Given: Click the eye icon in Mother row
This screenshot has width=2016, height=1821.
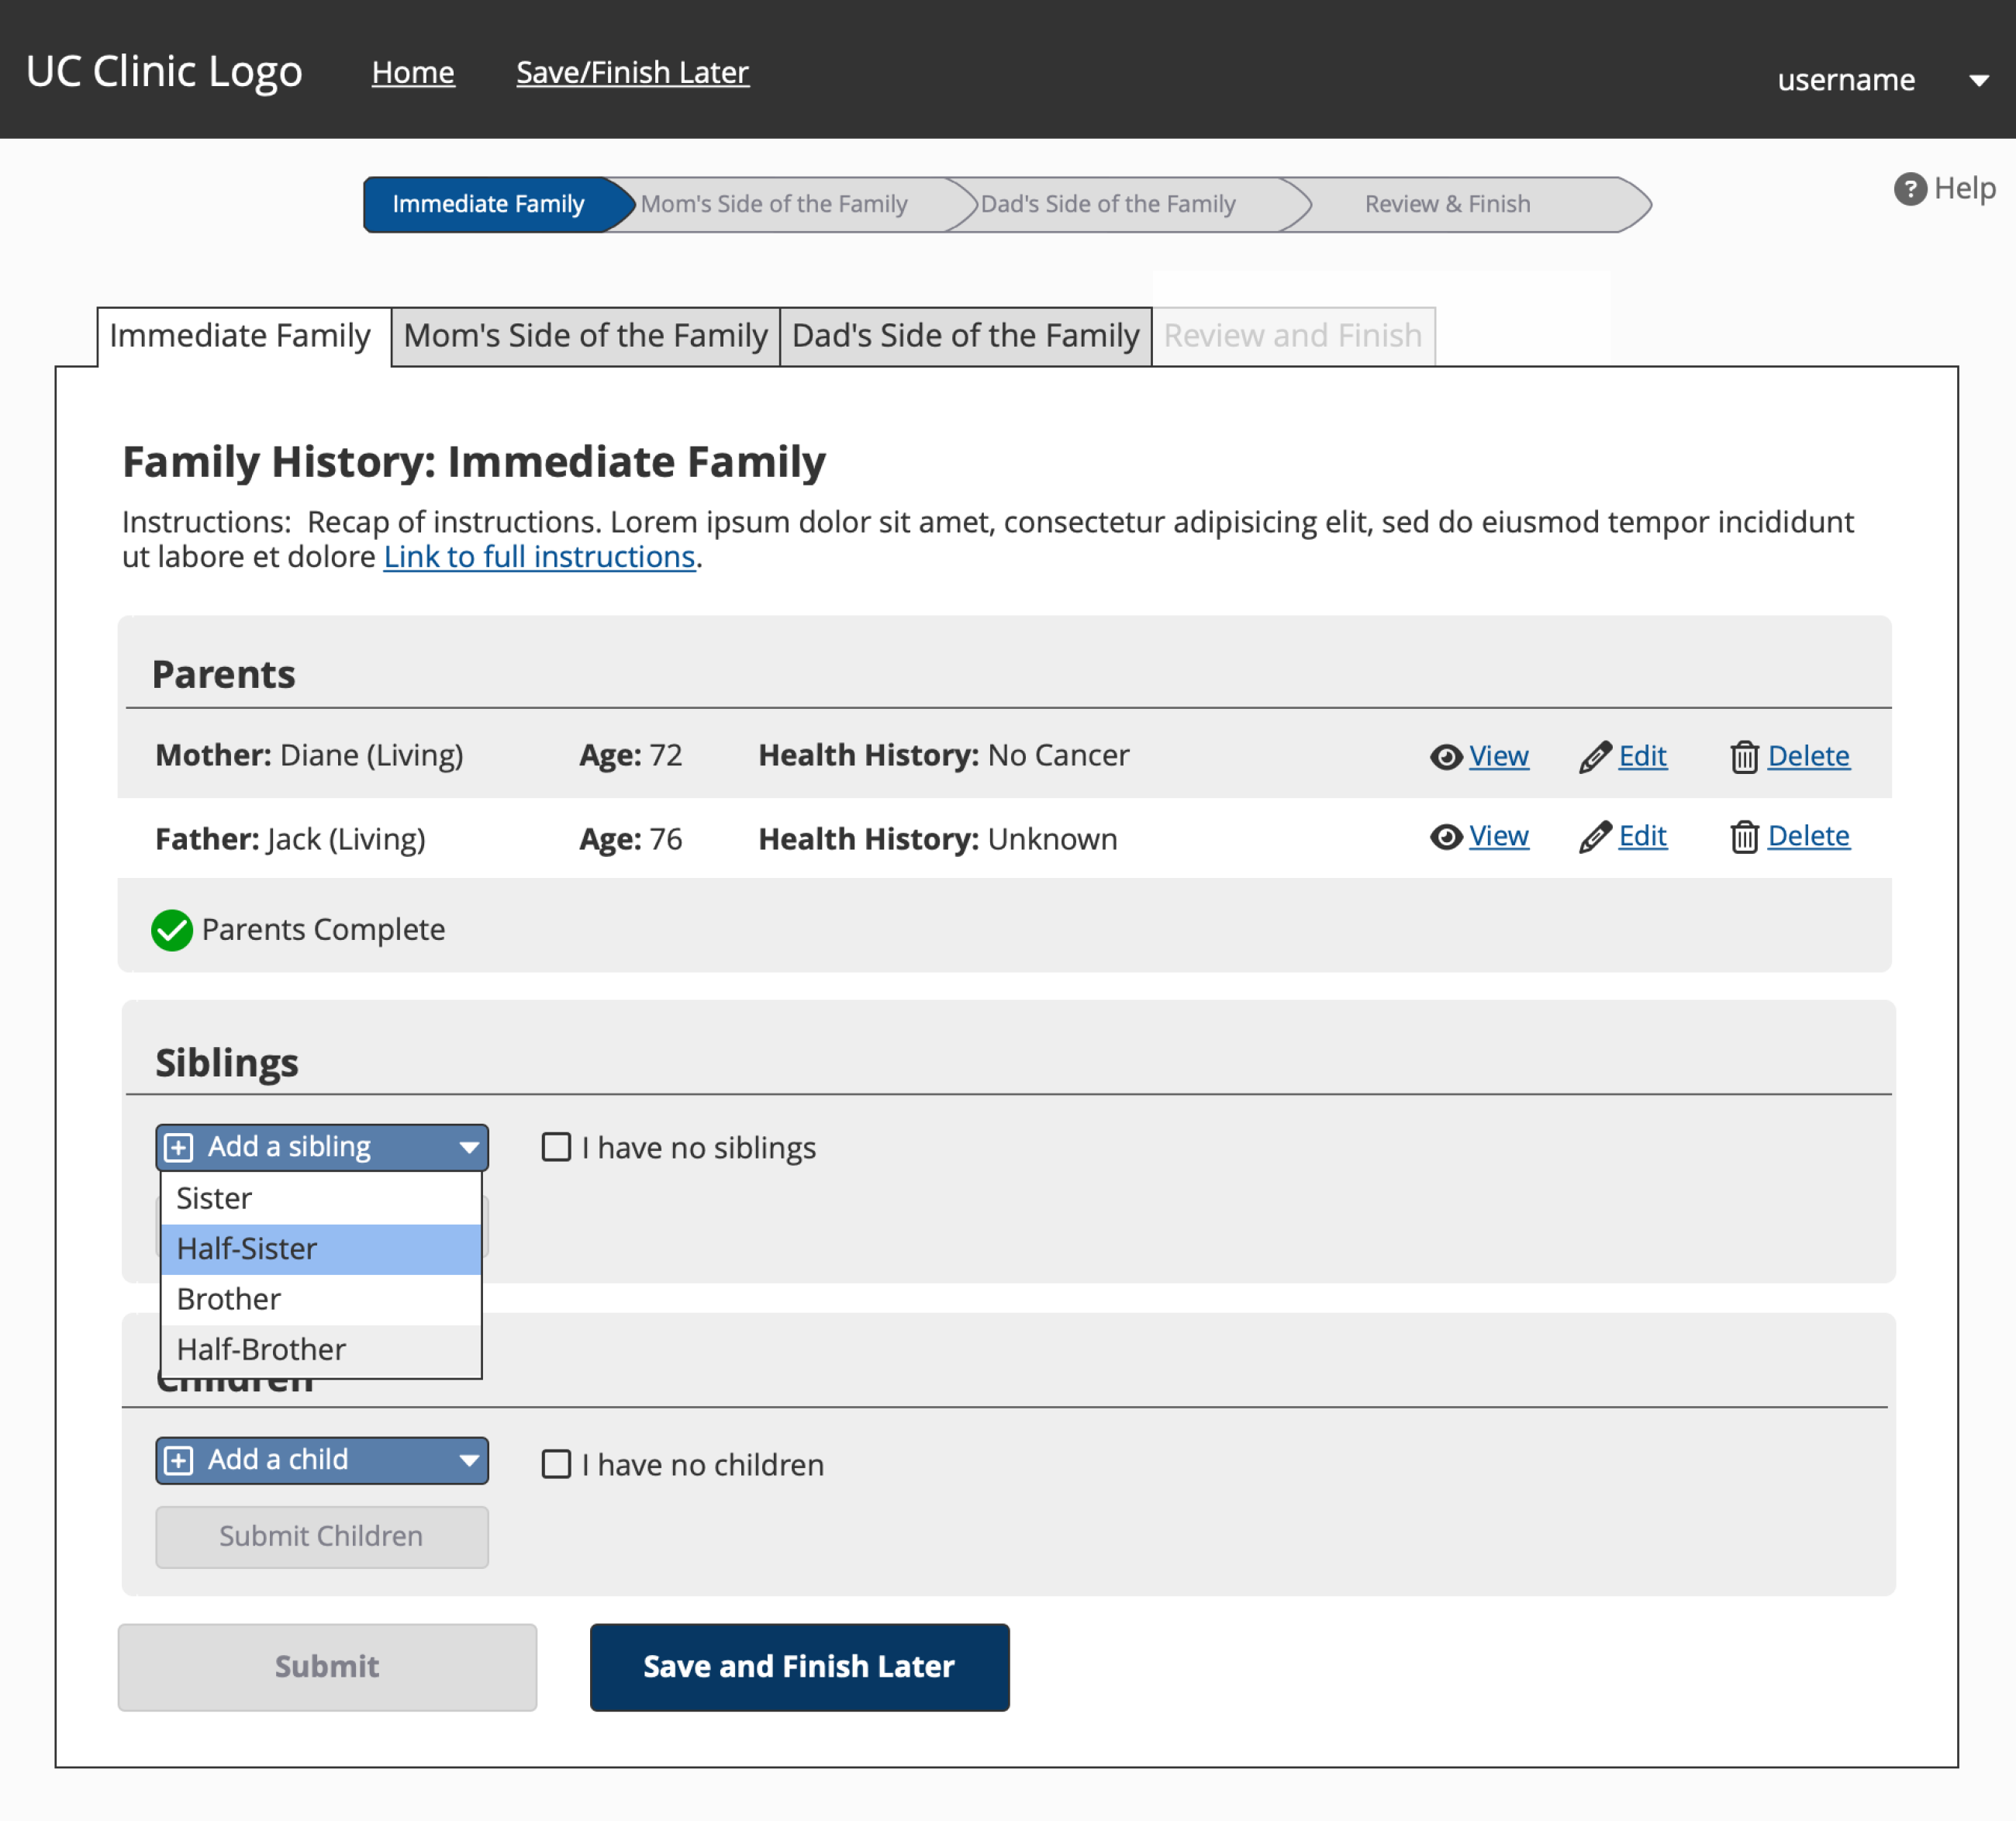Looking at the screenshot, I should [x=1445, y=757].
